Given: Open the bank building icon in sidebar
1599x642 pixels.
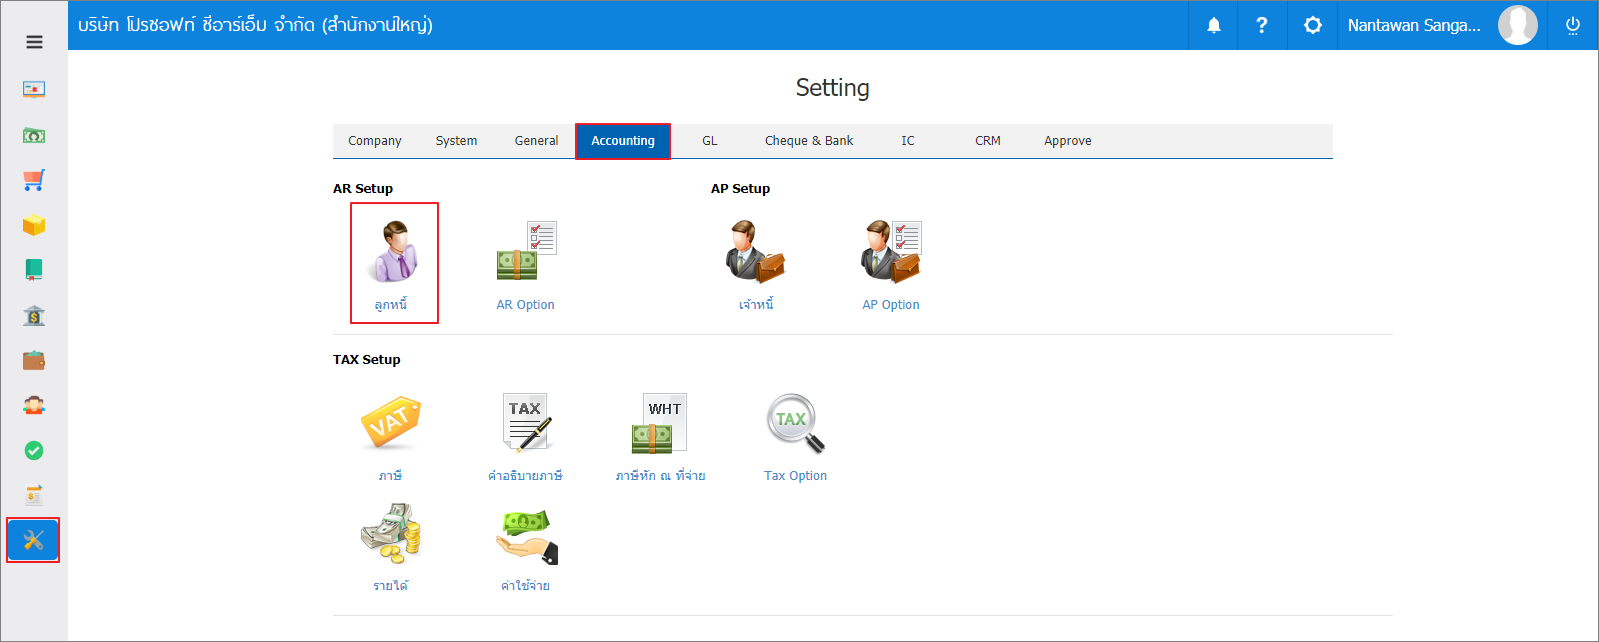Looking at the screenshot, I should 34,316.
